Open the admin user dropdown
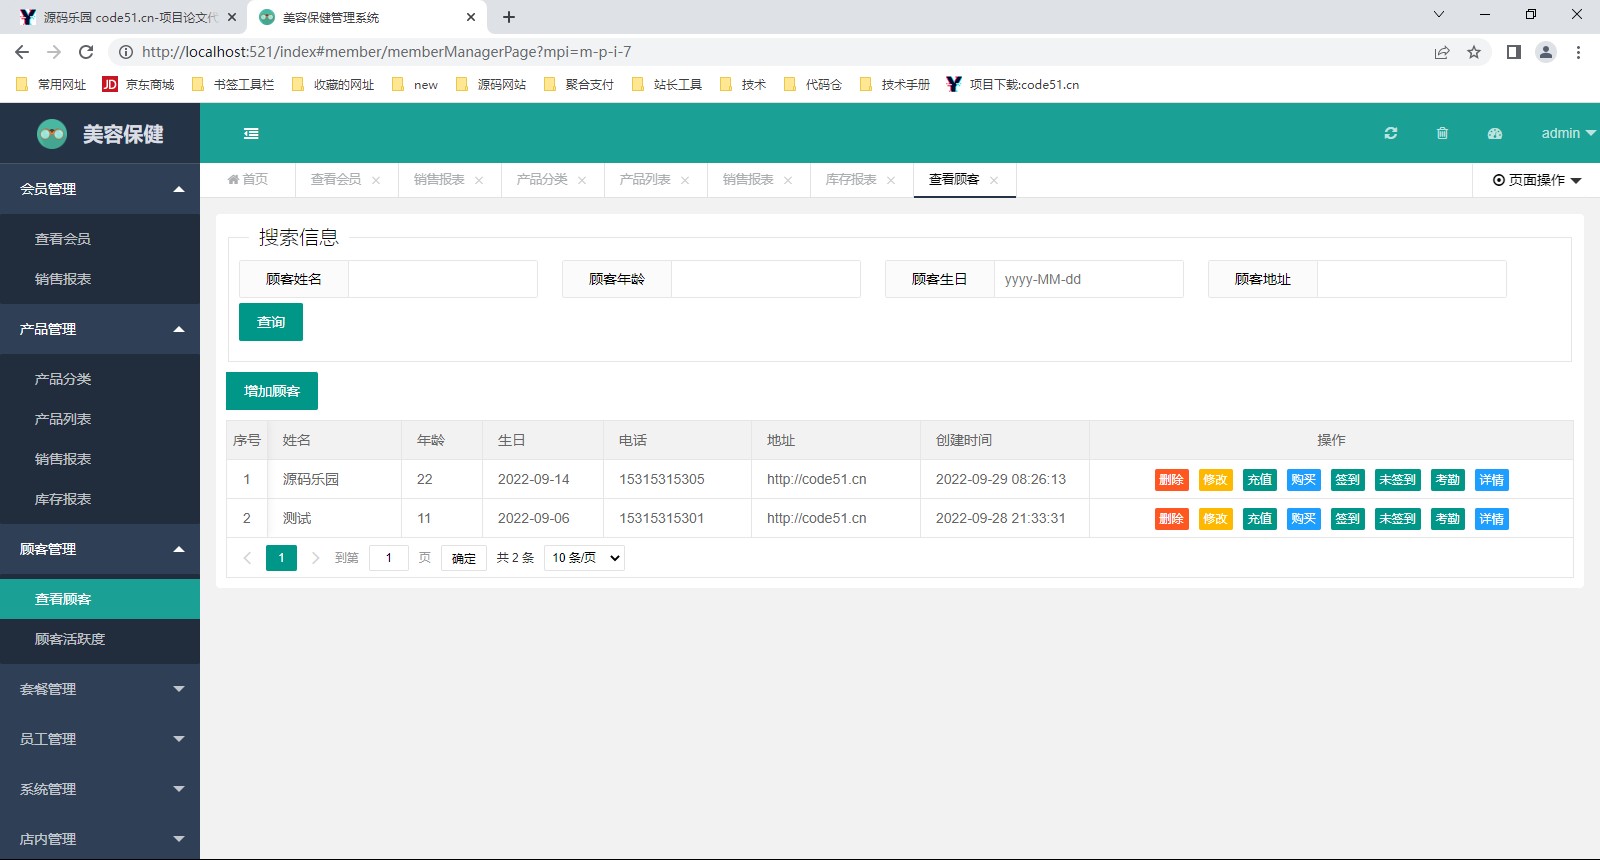Screen dimensions: 1600x860 point(1567,133)
